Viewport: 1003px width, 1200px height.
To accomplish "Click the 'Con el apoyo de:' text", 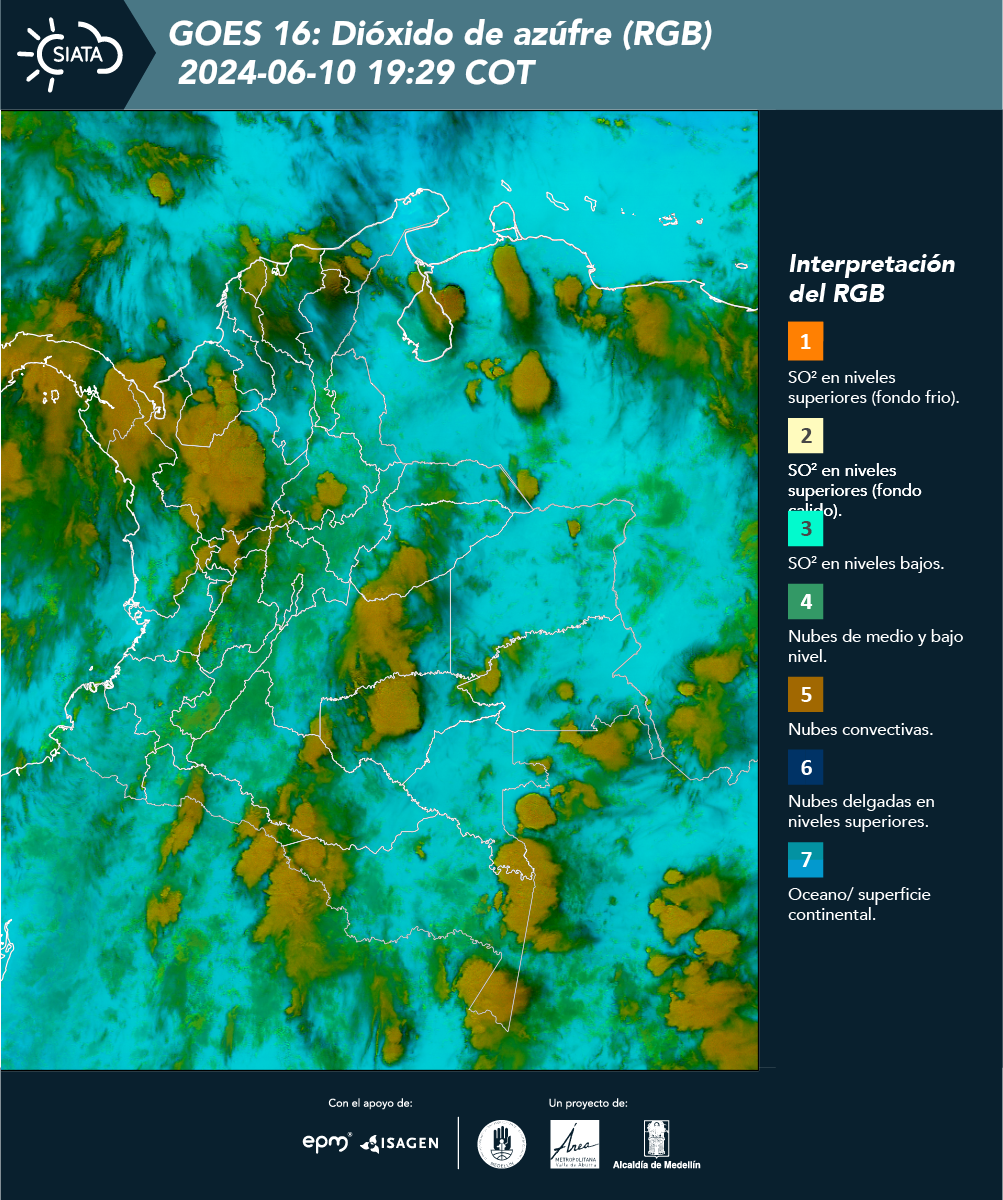I will click(x=371, y=1103).
